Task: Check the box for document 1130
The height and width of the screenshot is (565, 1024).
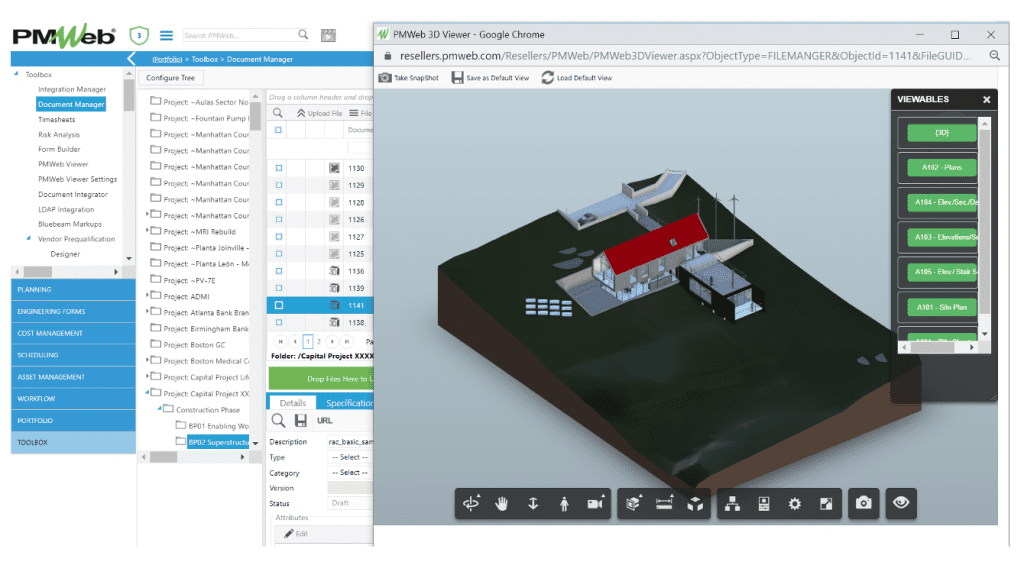Action: click(279, 169)
